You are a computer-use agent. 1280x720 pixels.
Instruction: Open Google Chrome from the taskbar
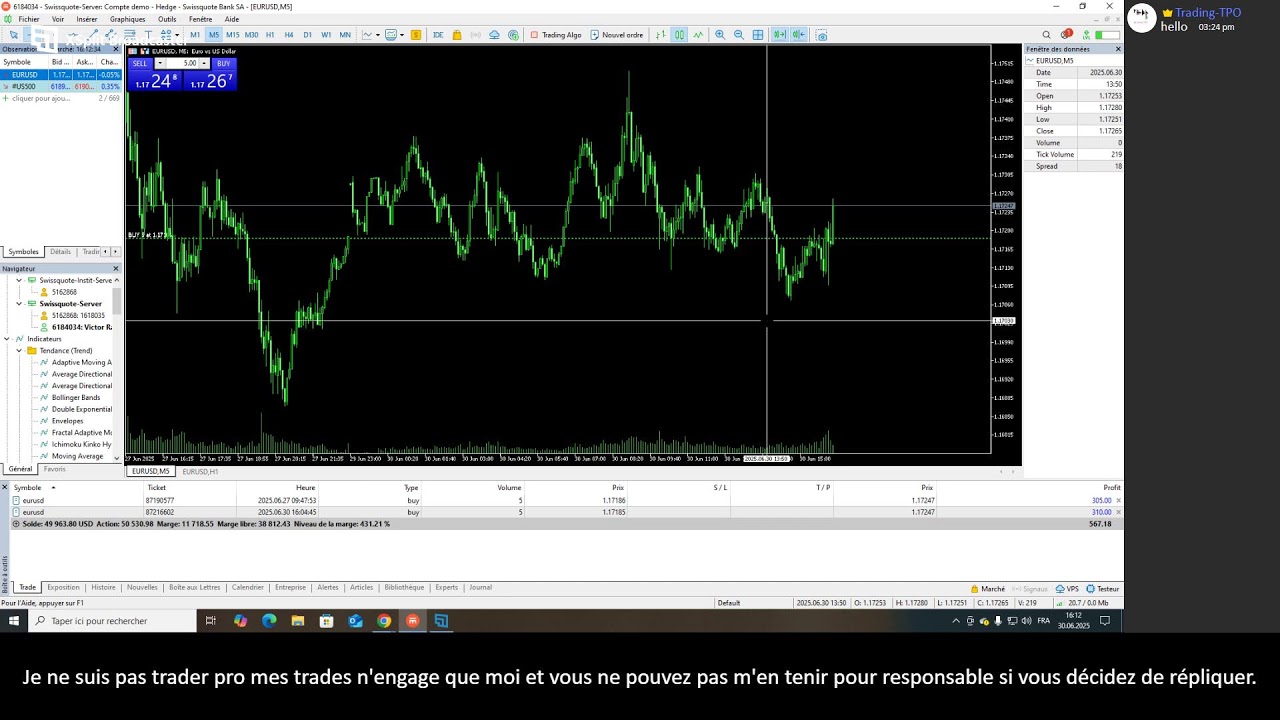(384, 621)
